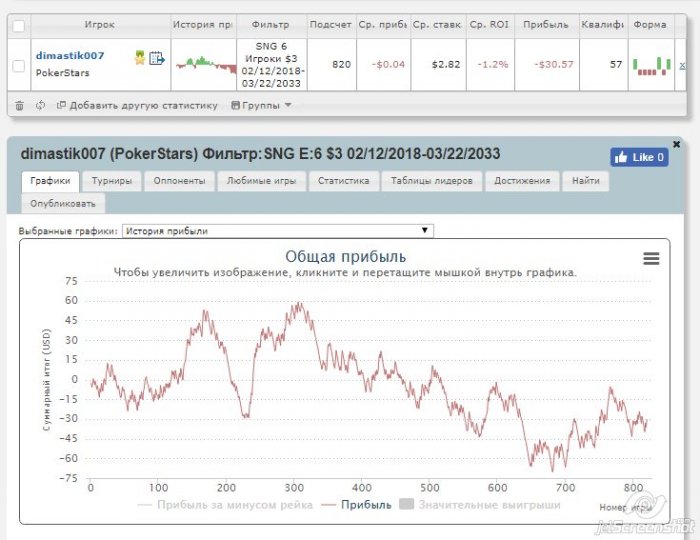Click the Facebook Like button
The height and width of the screenshot is (540, 700).
(x=639, y=157)
